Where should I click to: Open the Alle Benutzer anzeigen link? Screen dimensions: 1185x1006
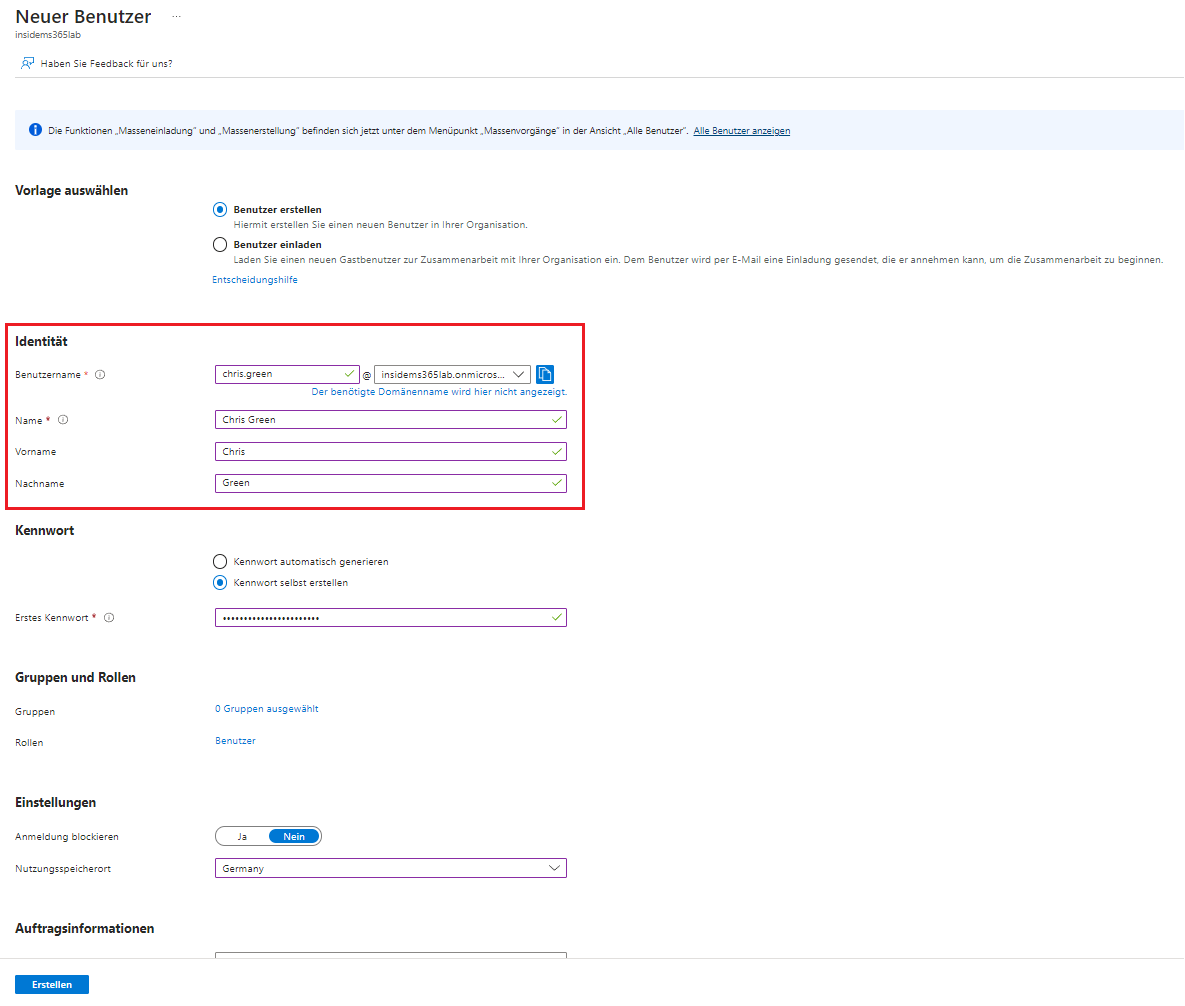(741, 131)
